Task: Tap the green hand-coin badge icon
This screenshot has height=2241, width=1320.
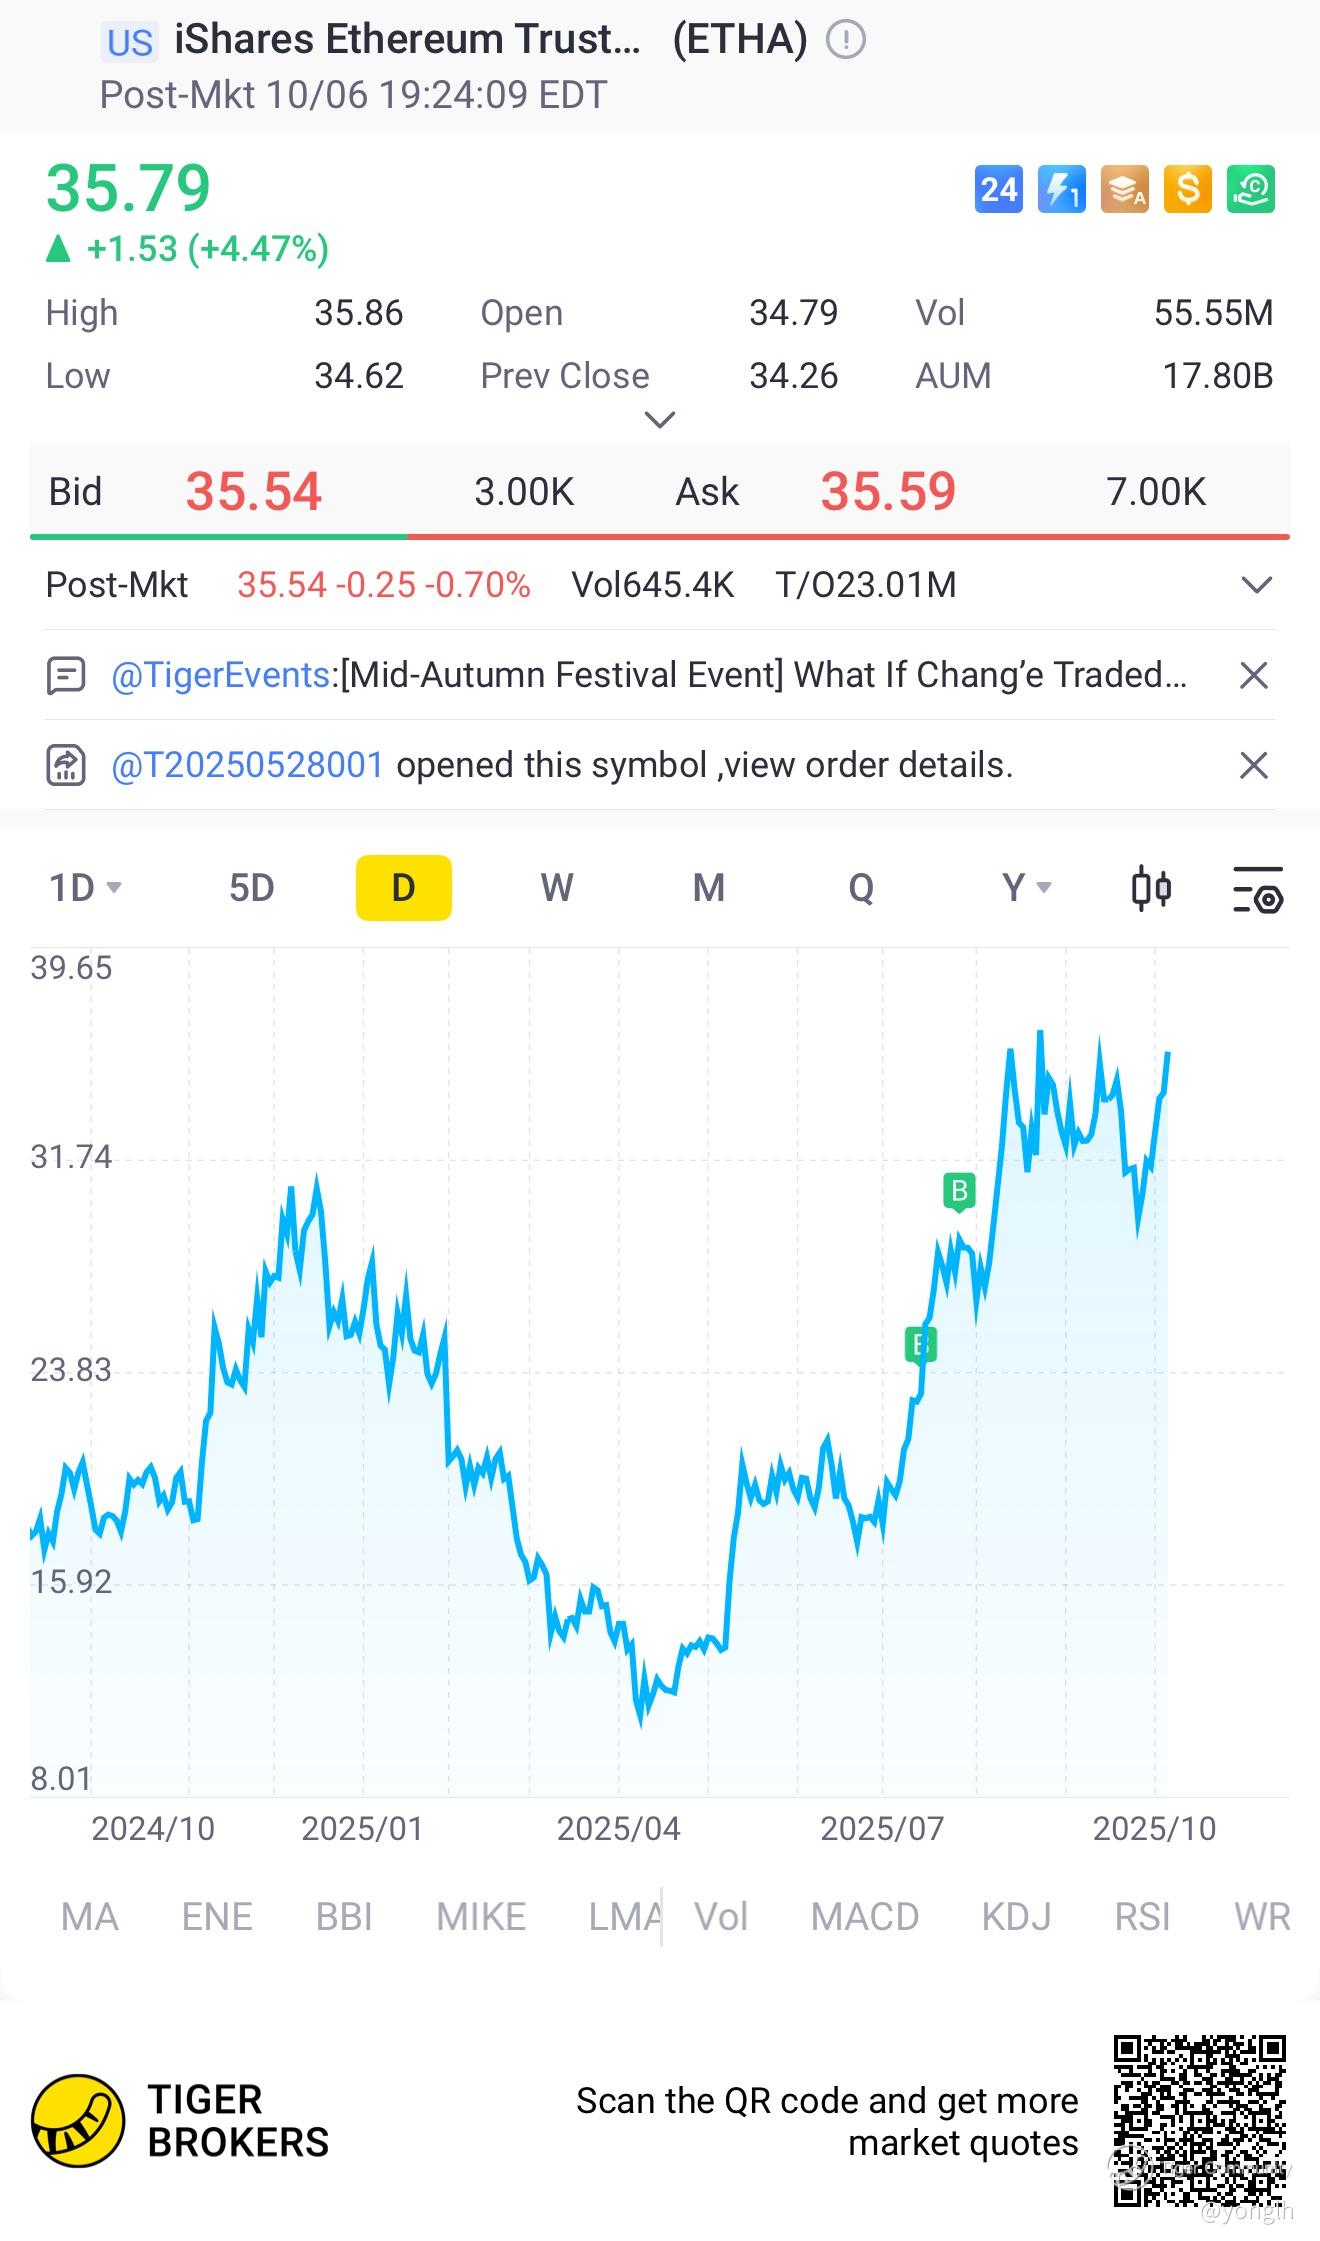Action: pos(1251,189)
